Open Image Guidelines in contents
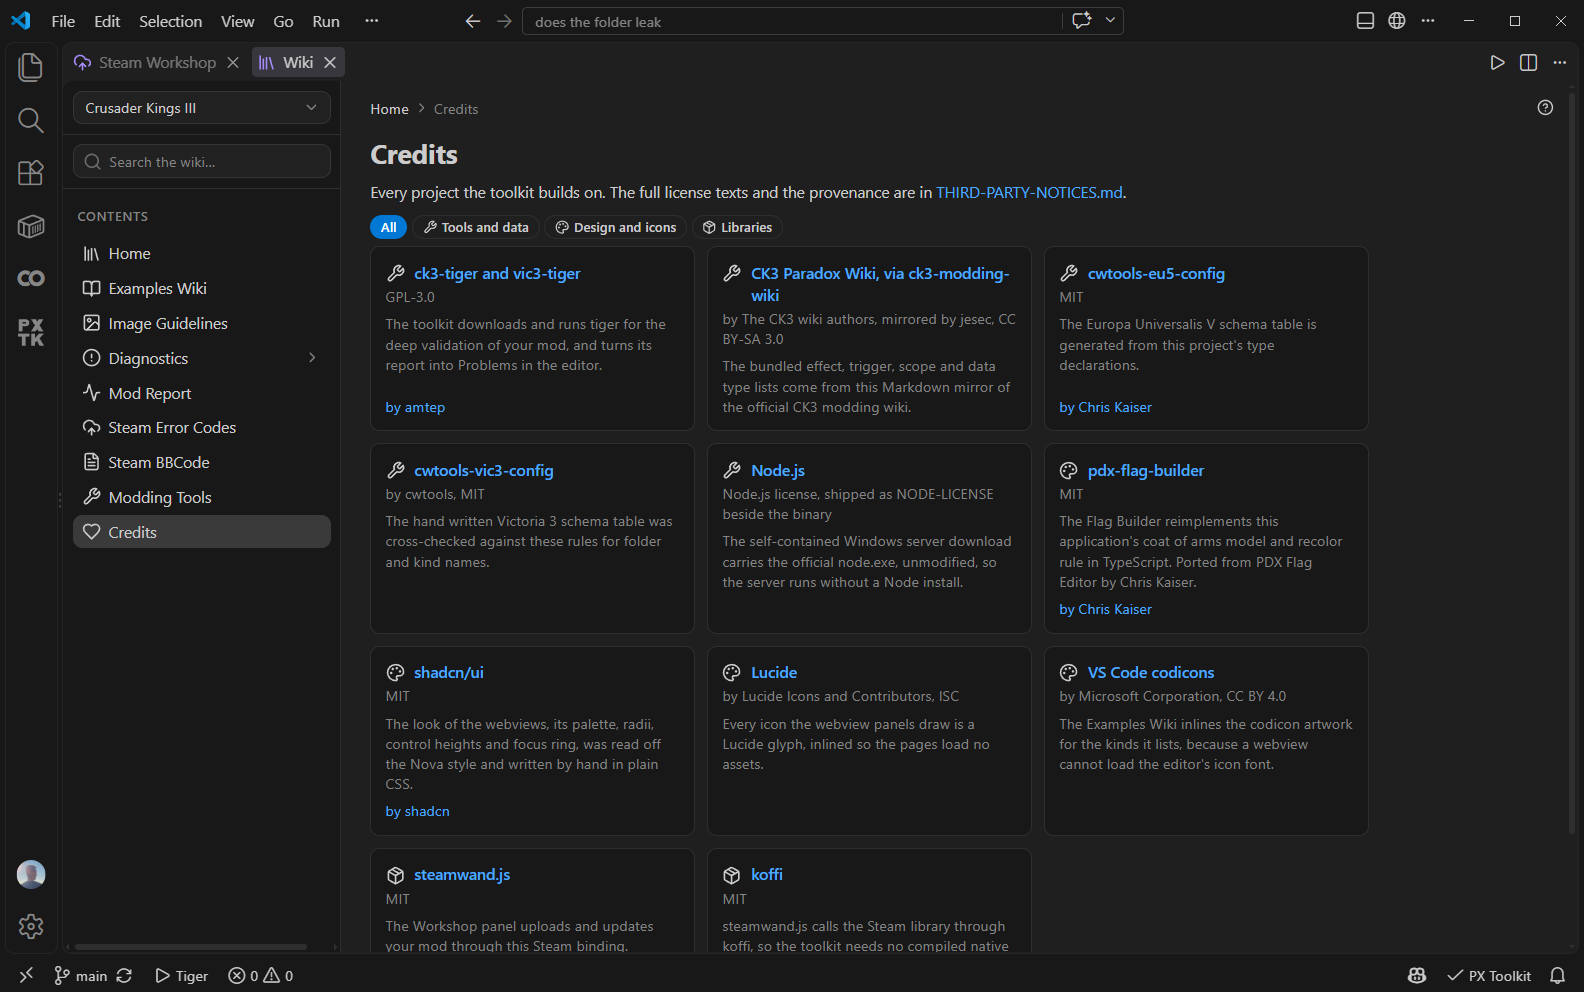1584x992 pixels. [202, 324]
